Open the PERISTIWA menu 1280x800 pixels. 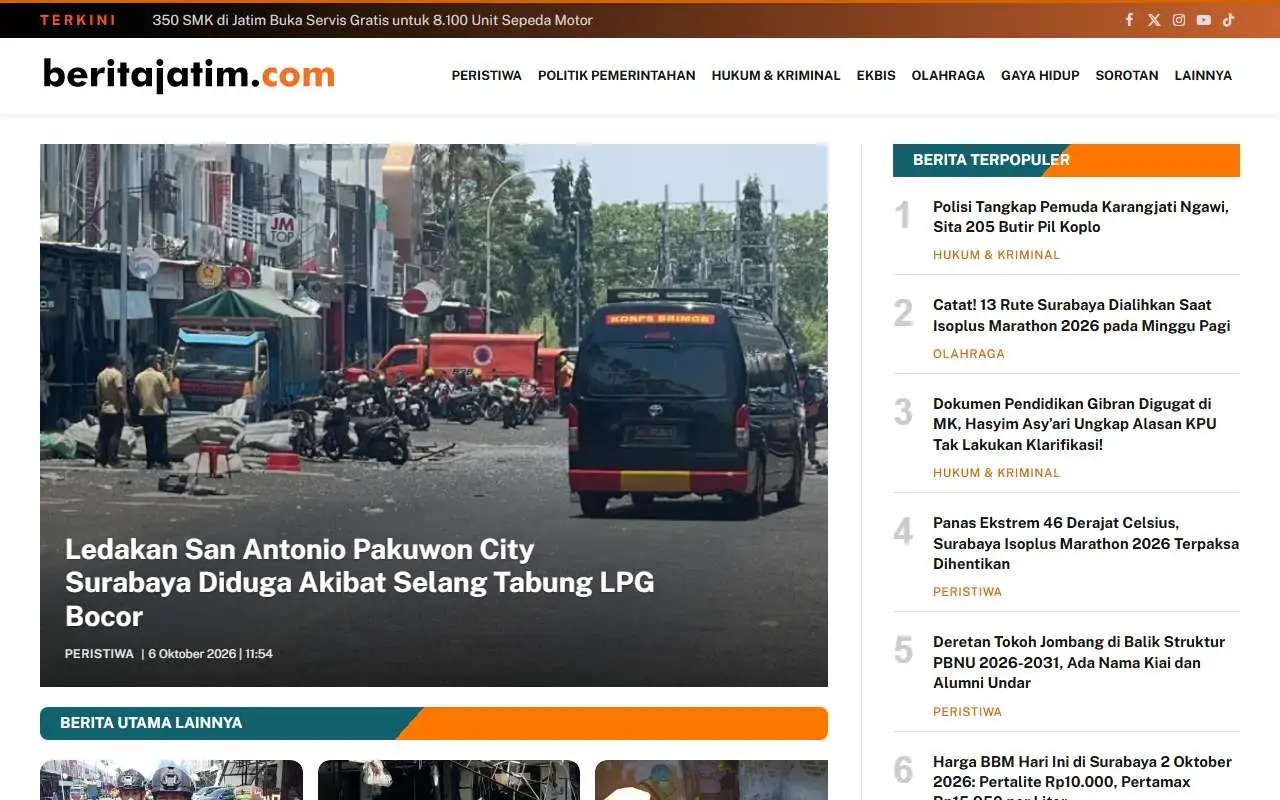pyautogui.click(x=486, y=75)
